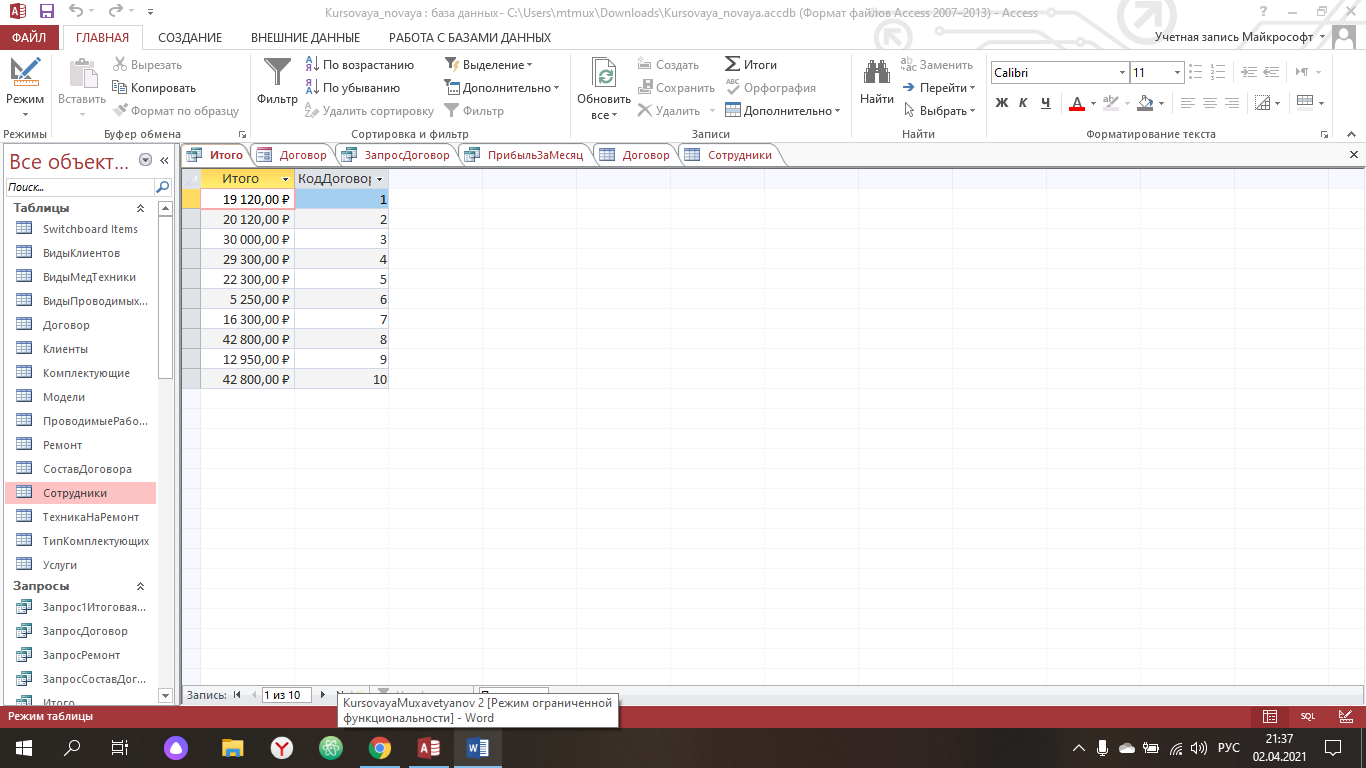Click the Итоги sigma button

coord(751,65)
